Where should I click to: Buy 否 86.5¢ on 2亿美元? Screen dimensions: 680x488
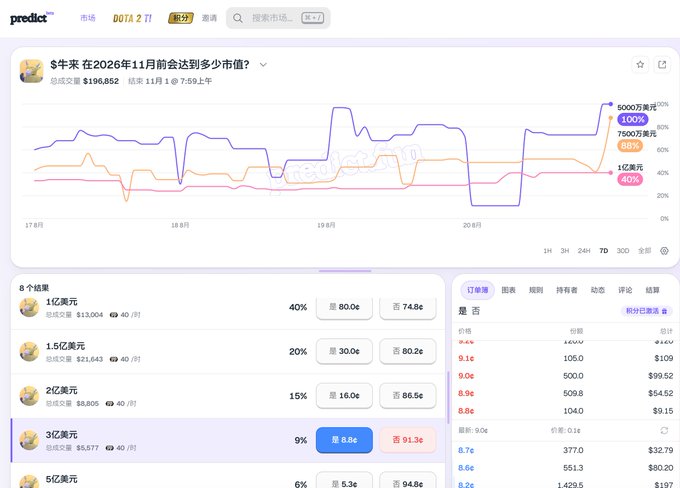point(408,396)
